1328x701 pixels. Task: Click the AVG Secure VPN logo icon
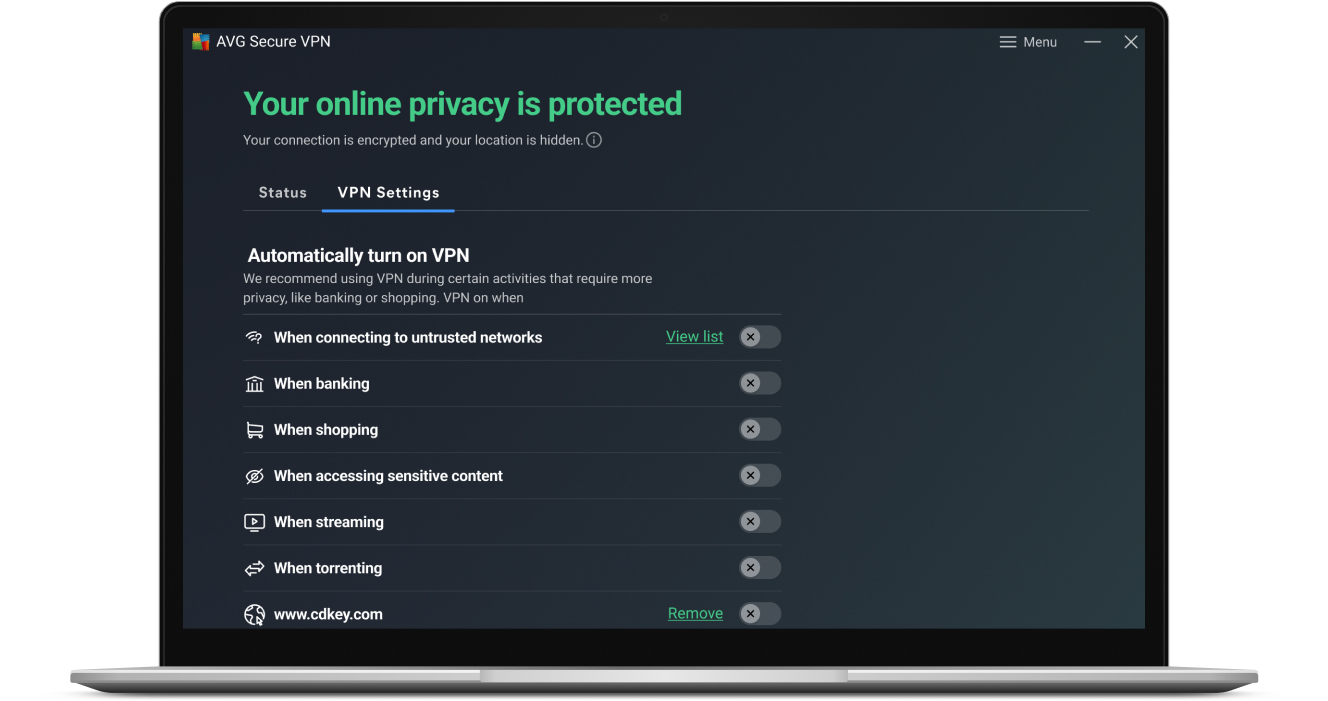tap(199, 41)
